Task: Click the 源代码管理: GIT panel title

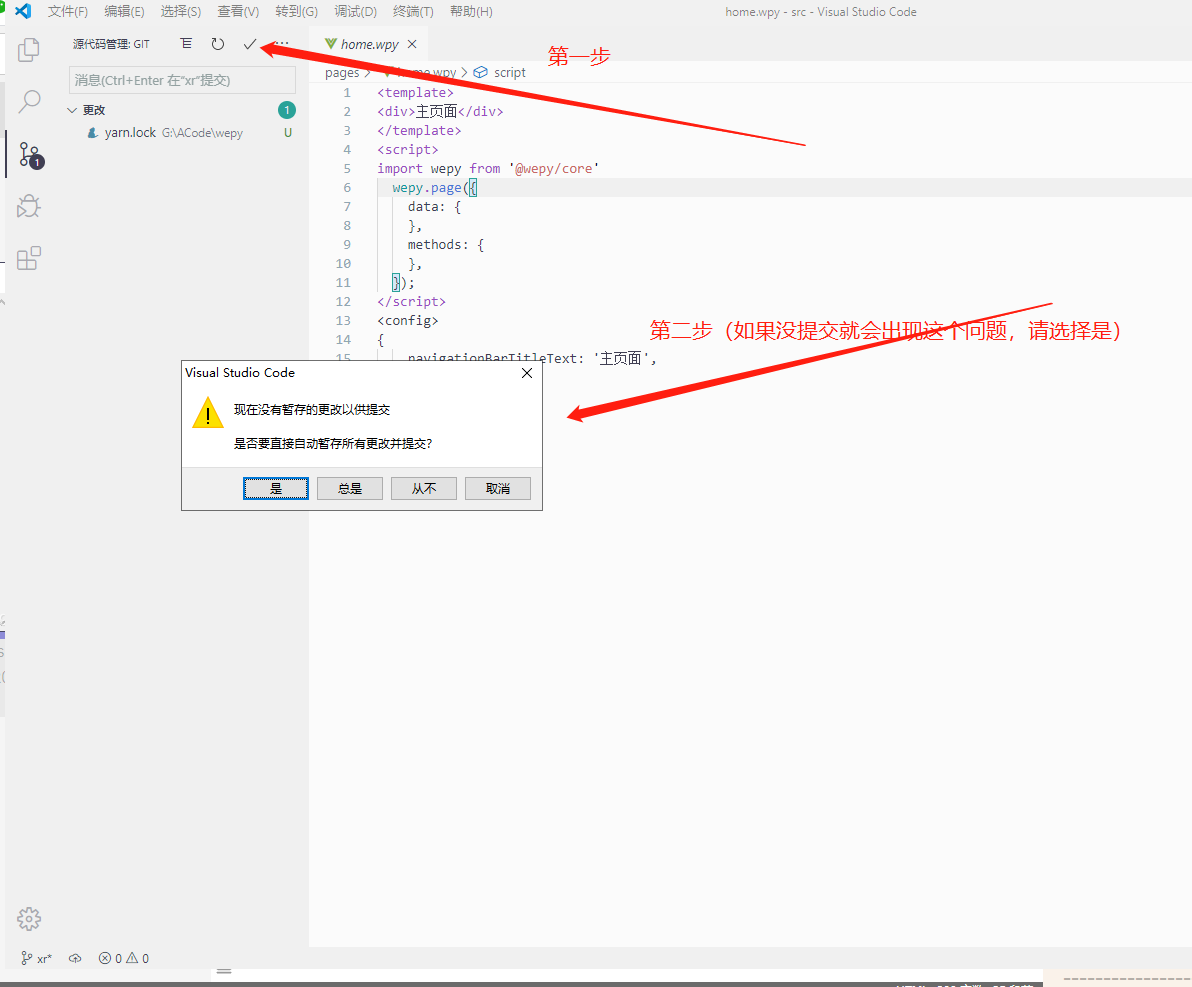Action: coord(111,44)
